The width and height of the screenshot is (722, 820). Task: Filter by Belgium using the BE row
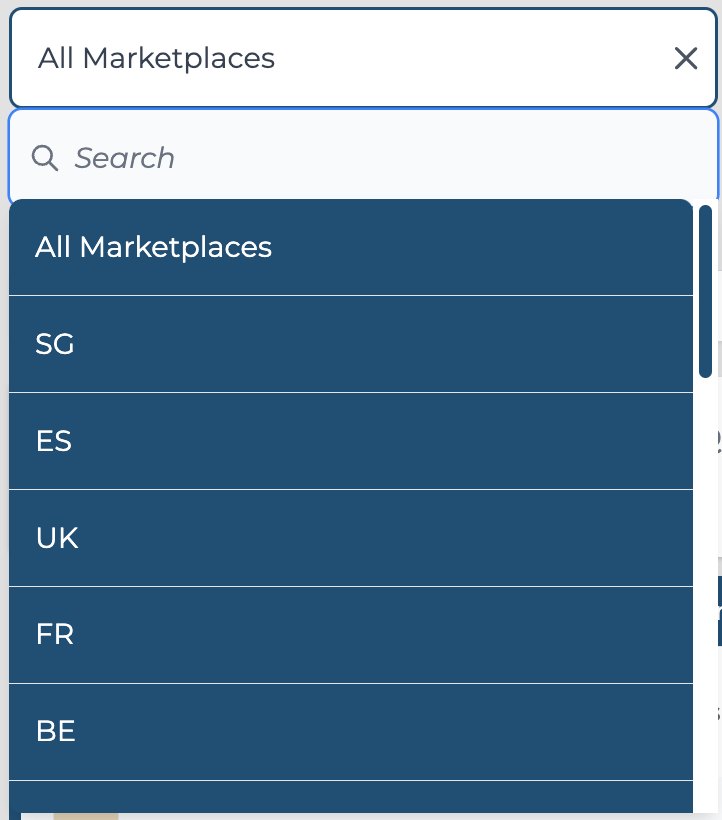351,732
